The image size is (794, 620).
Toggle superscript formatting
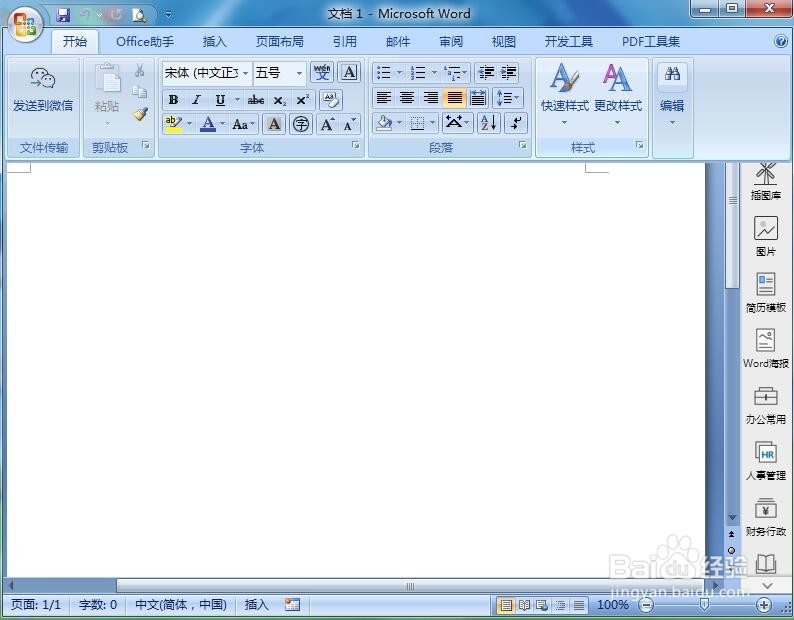pyautogui.click(x=302, y=100)
